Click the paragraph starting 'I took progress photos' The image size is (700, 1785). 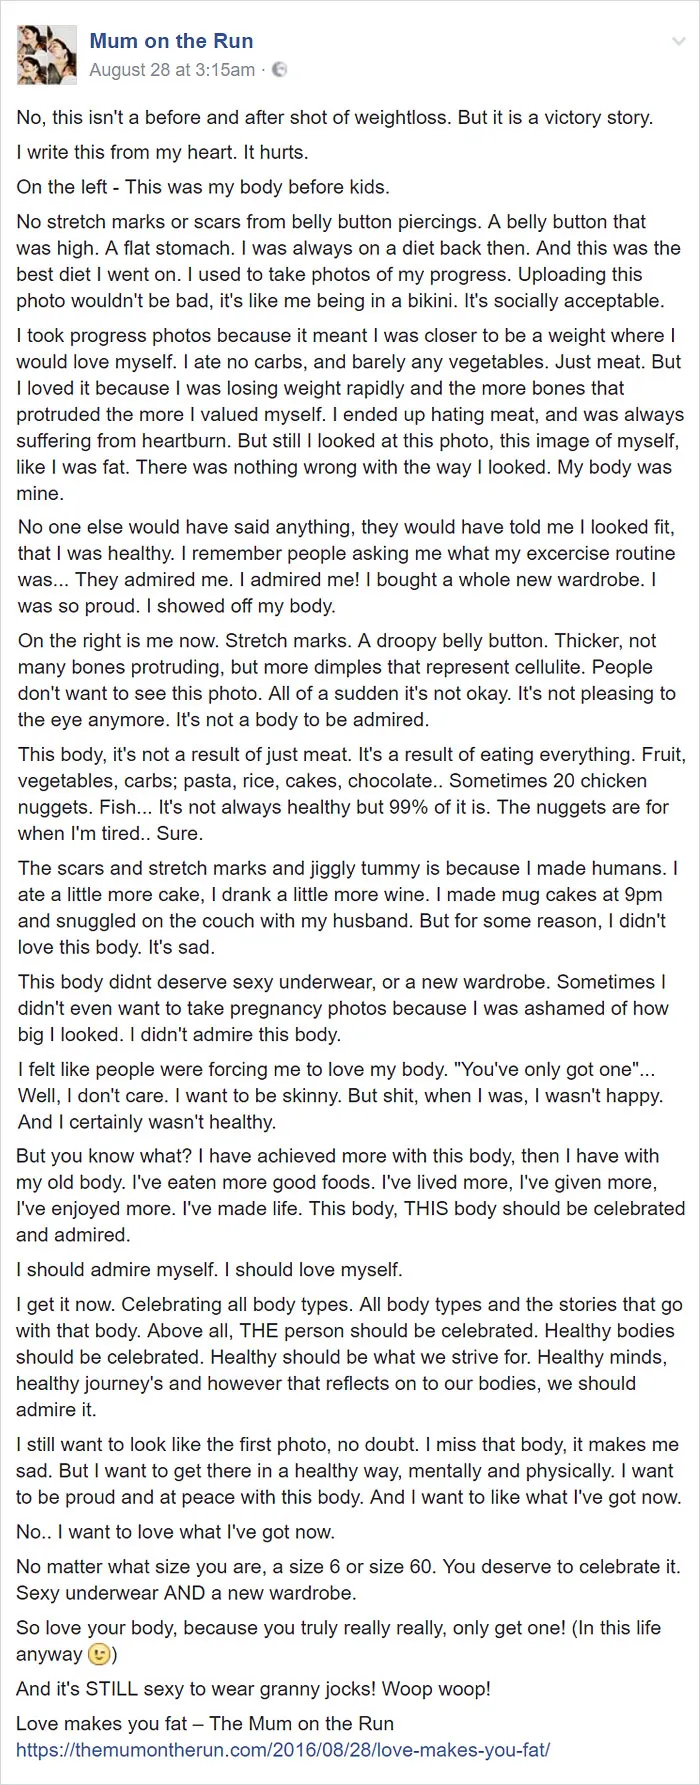click(x=350, y=415)
